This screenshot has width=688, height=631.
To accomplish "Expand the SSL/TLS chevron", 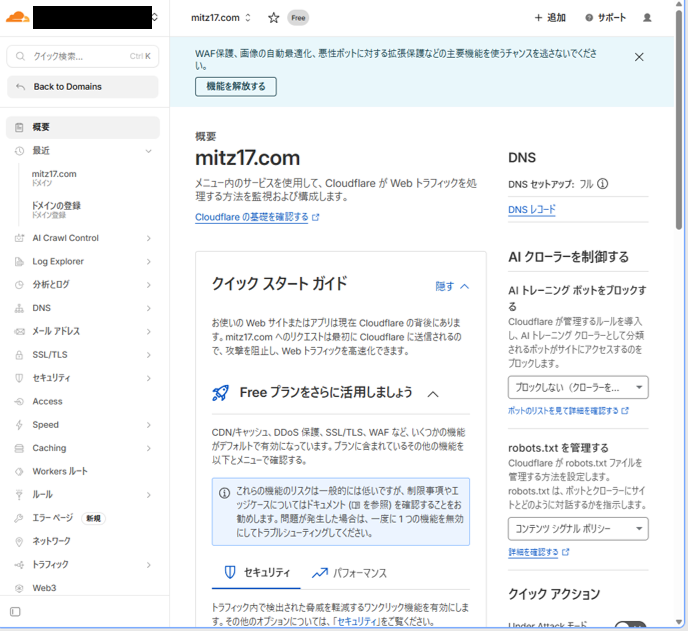I will pyautogui.click(x=149, y=355).
